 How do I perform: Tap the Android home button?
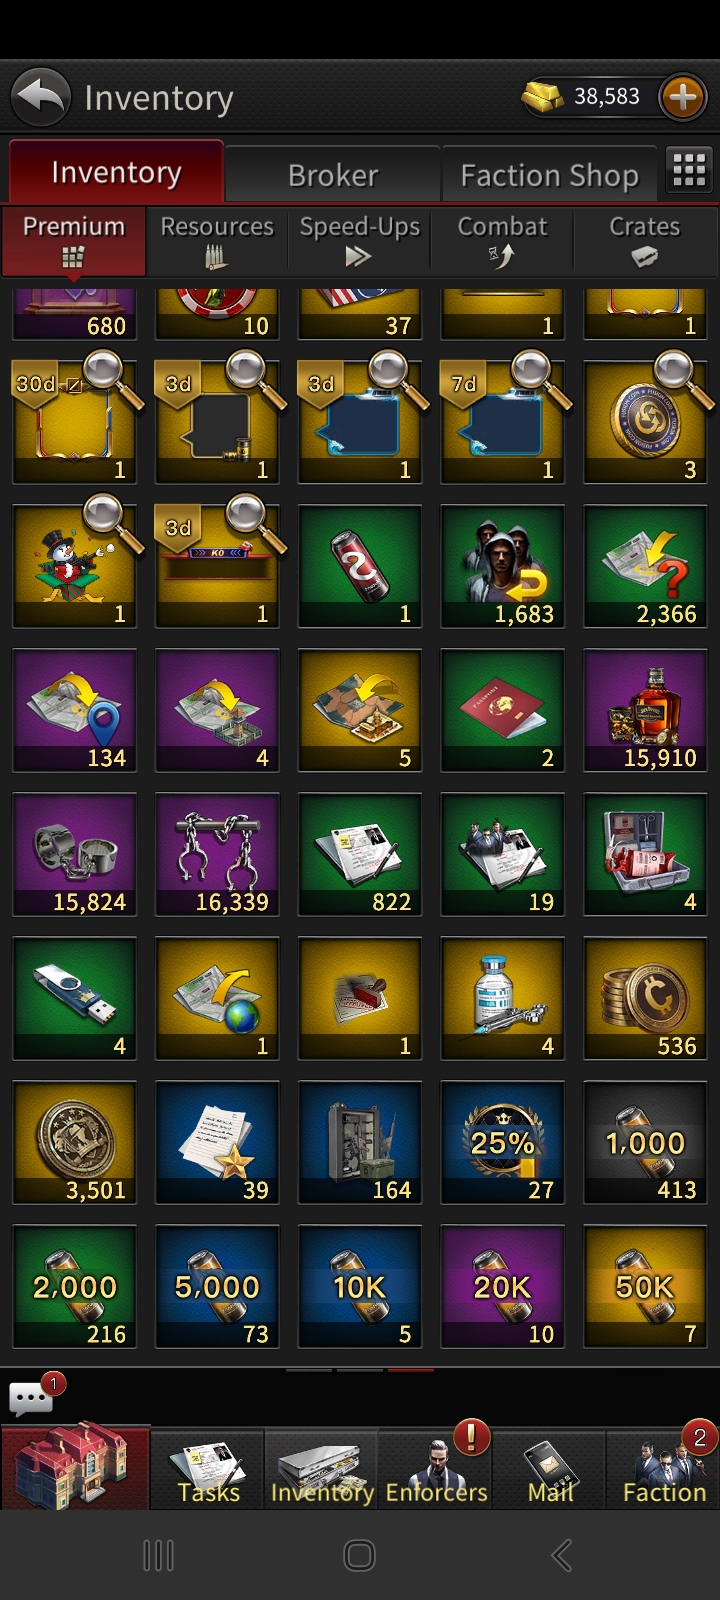tap(359, 1555)
